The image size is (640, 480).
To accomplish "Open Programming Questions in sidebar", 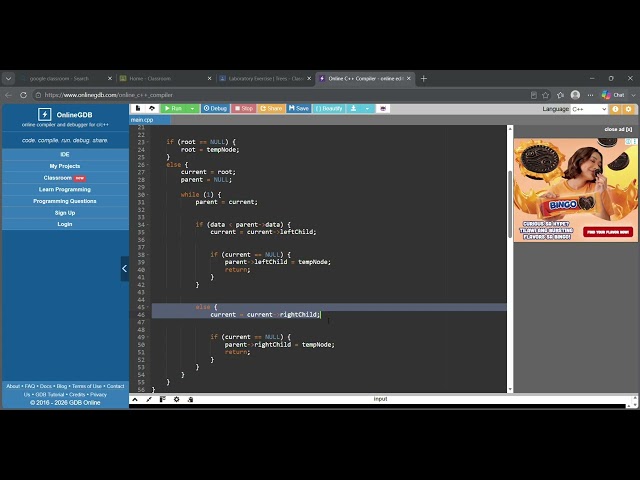I will click(65, 201).
